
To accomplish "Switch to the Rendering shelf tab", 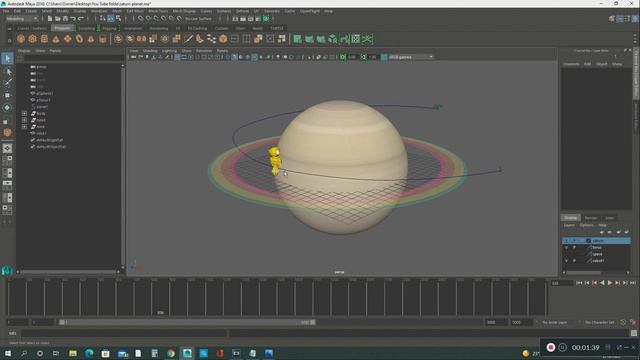I will (159, 28).
